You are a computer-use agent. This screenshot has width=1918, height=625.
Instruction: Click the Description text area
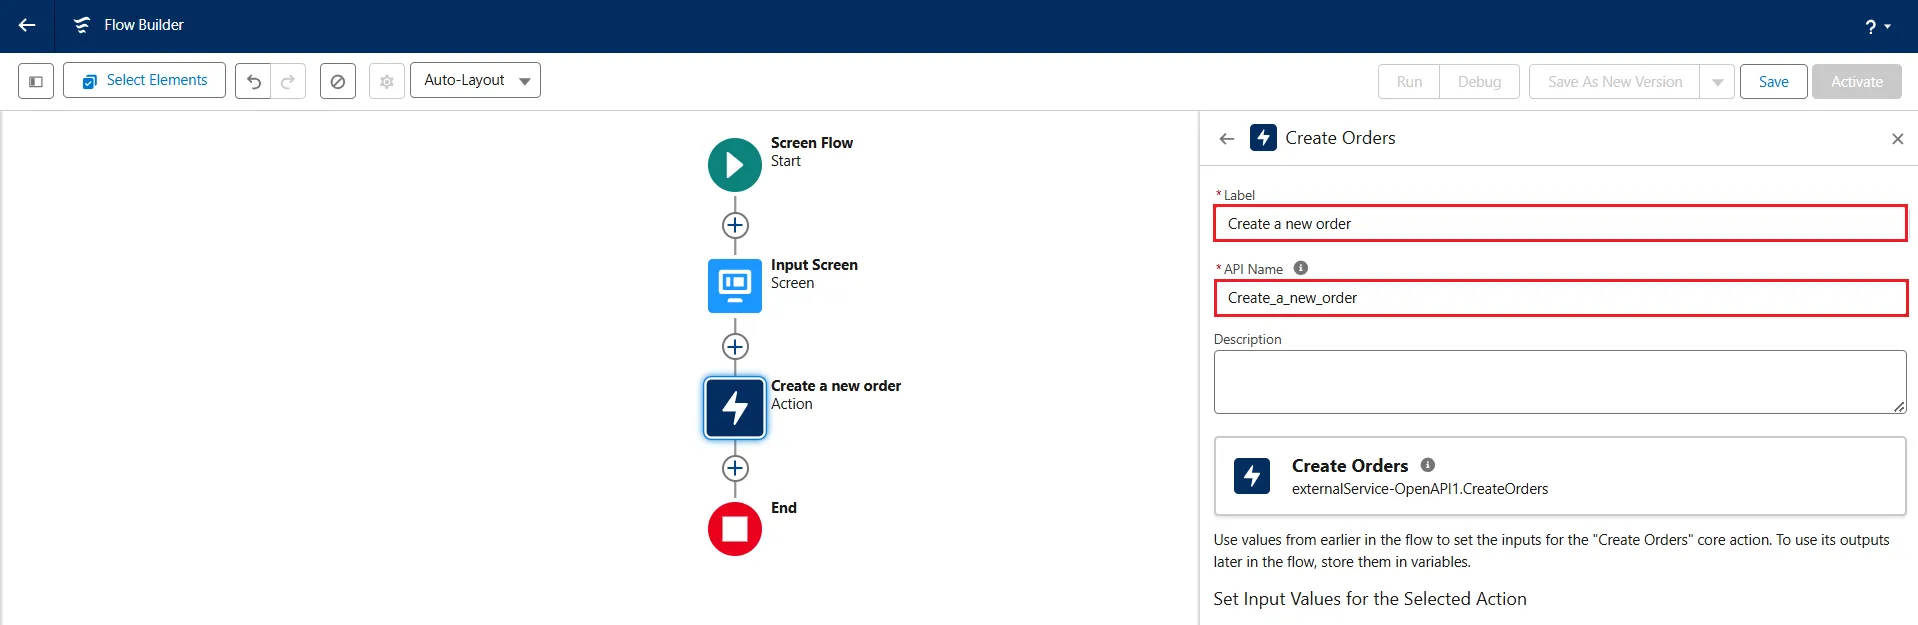[x=1559, y=381]
